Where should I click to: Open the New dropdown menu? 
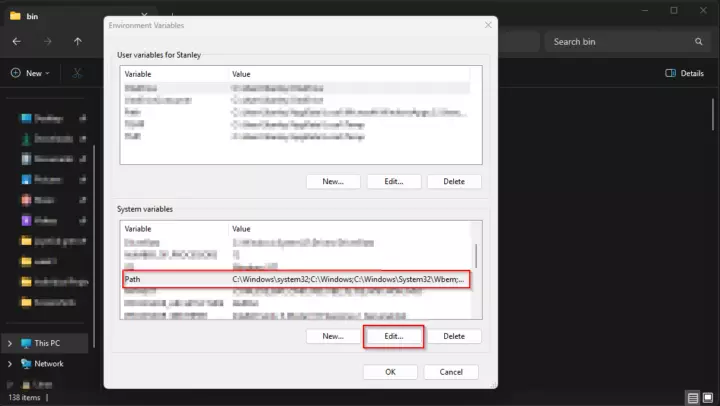tap(33, 73)
